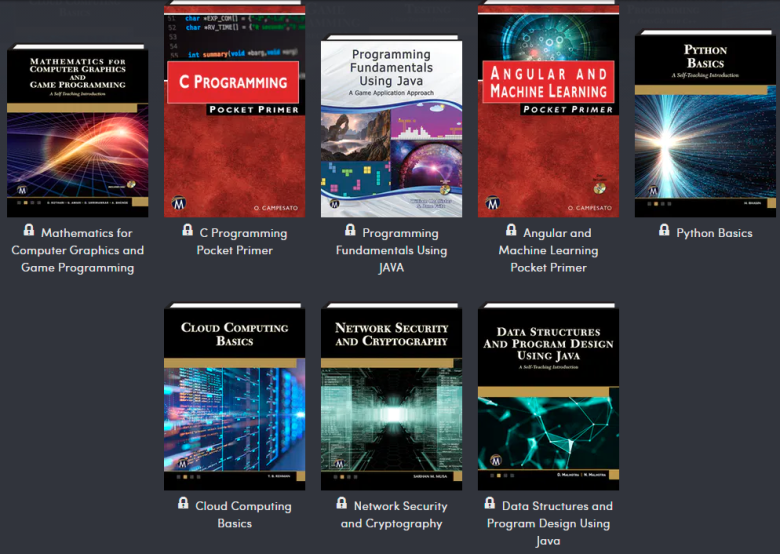This screenshot has height=554, width=780.
Task: Open Mathematics for Computer Graphics book cover
Action: [x=78, y=130]
